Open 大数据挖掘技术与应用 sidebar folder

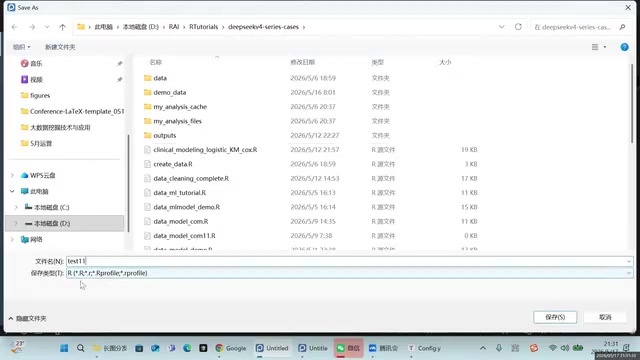coord(60,127)
